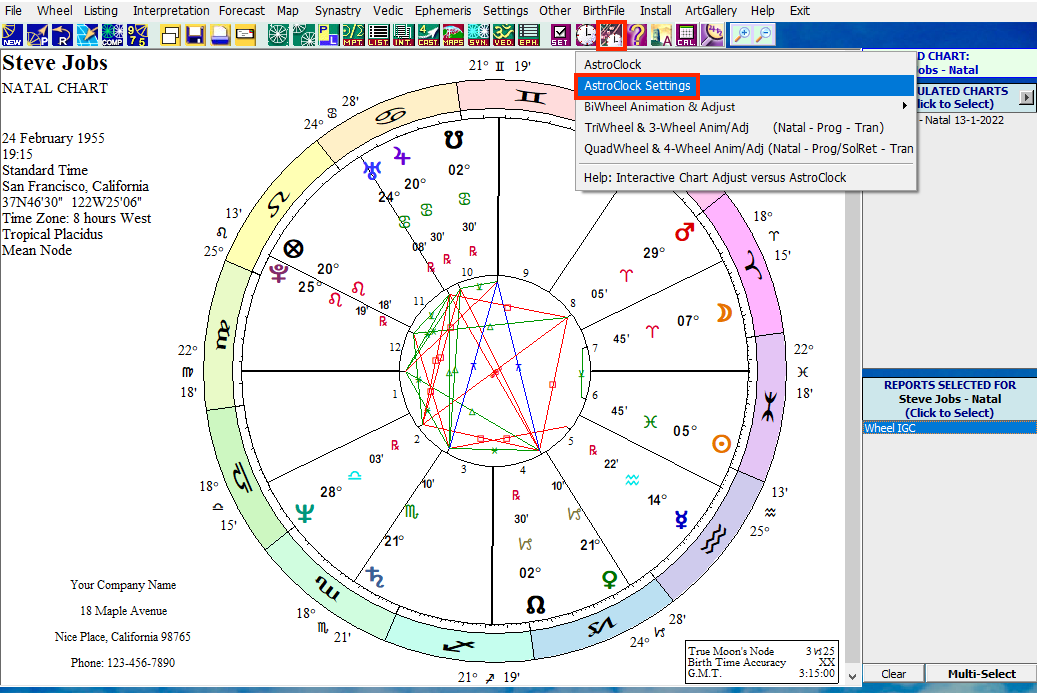Viewport: 1037px width, 693px height.
Task: Click the P progressed chart toolbar icon
Action: [37, 35]
